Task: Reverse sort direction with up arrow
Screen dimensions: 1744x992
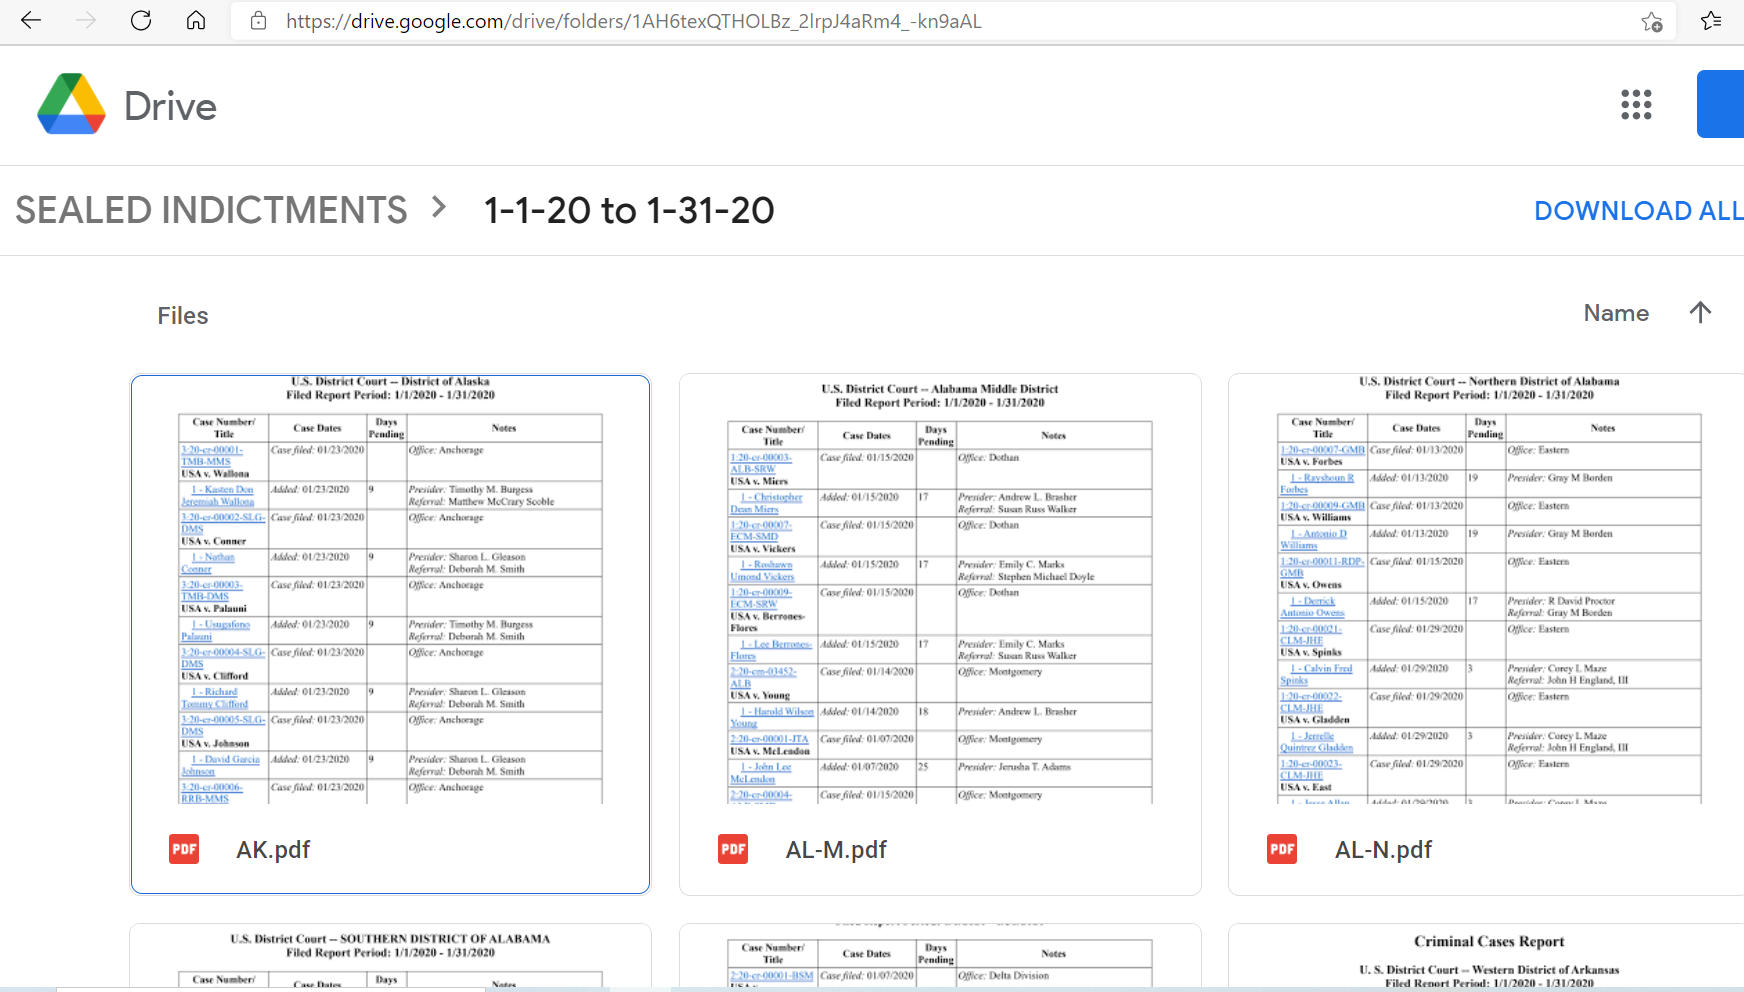Action: coord(1700,312)
